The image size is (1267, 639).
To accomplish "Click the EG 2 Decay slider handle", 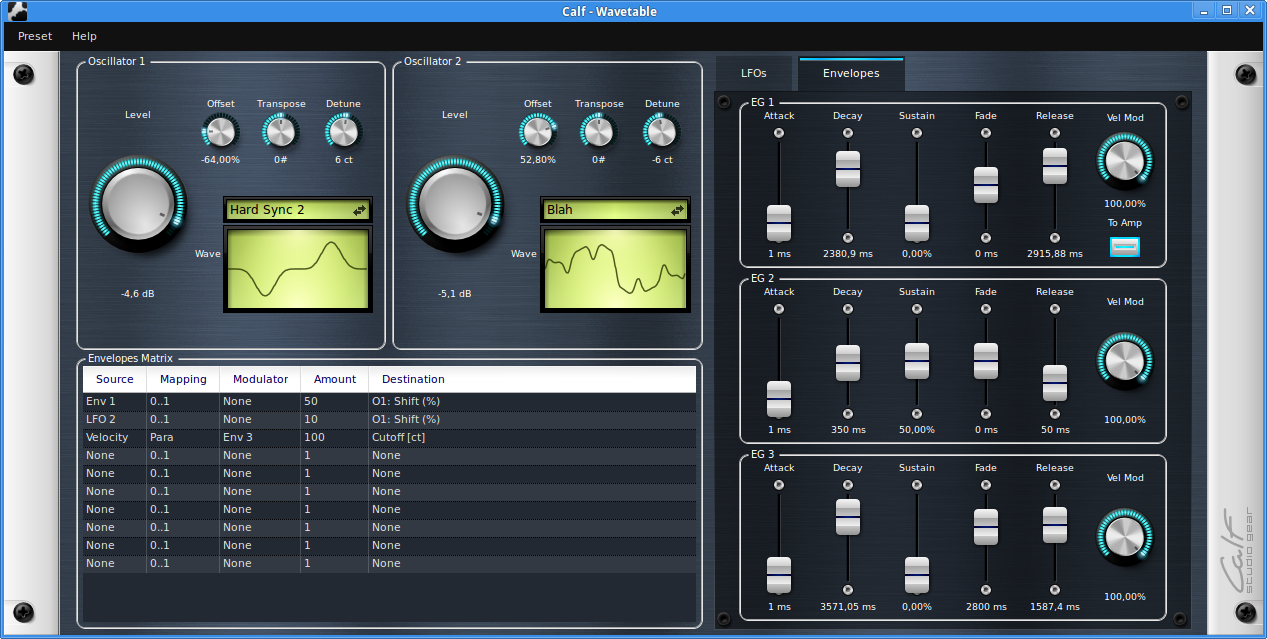I will pyautogui.click(x=848, y=363).
